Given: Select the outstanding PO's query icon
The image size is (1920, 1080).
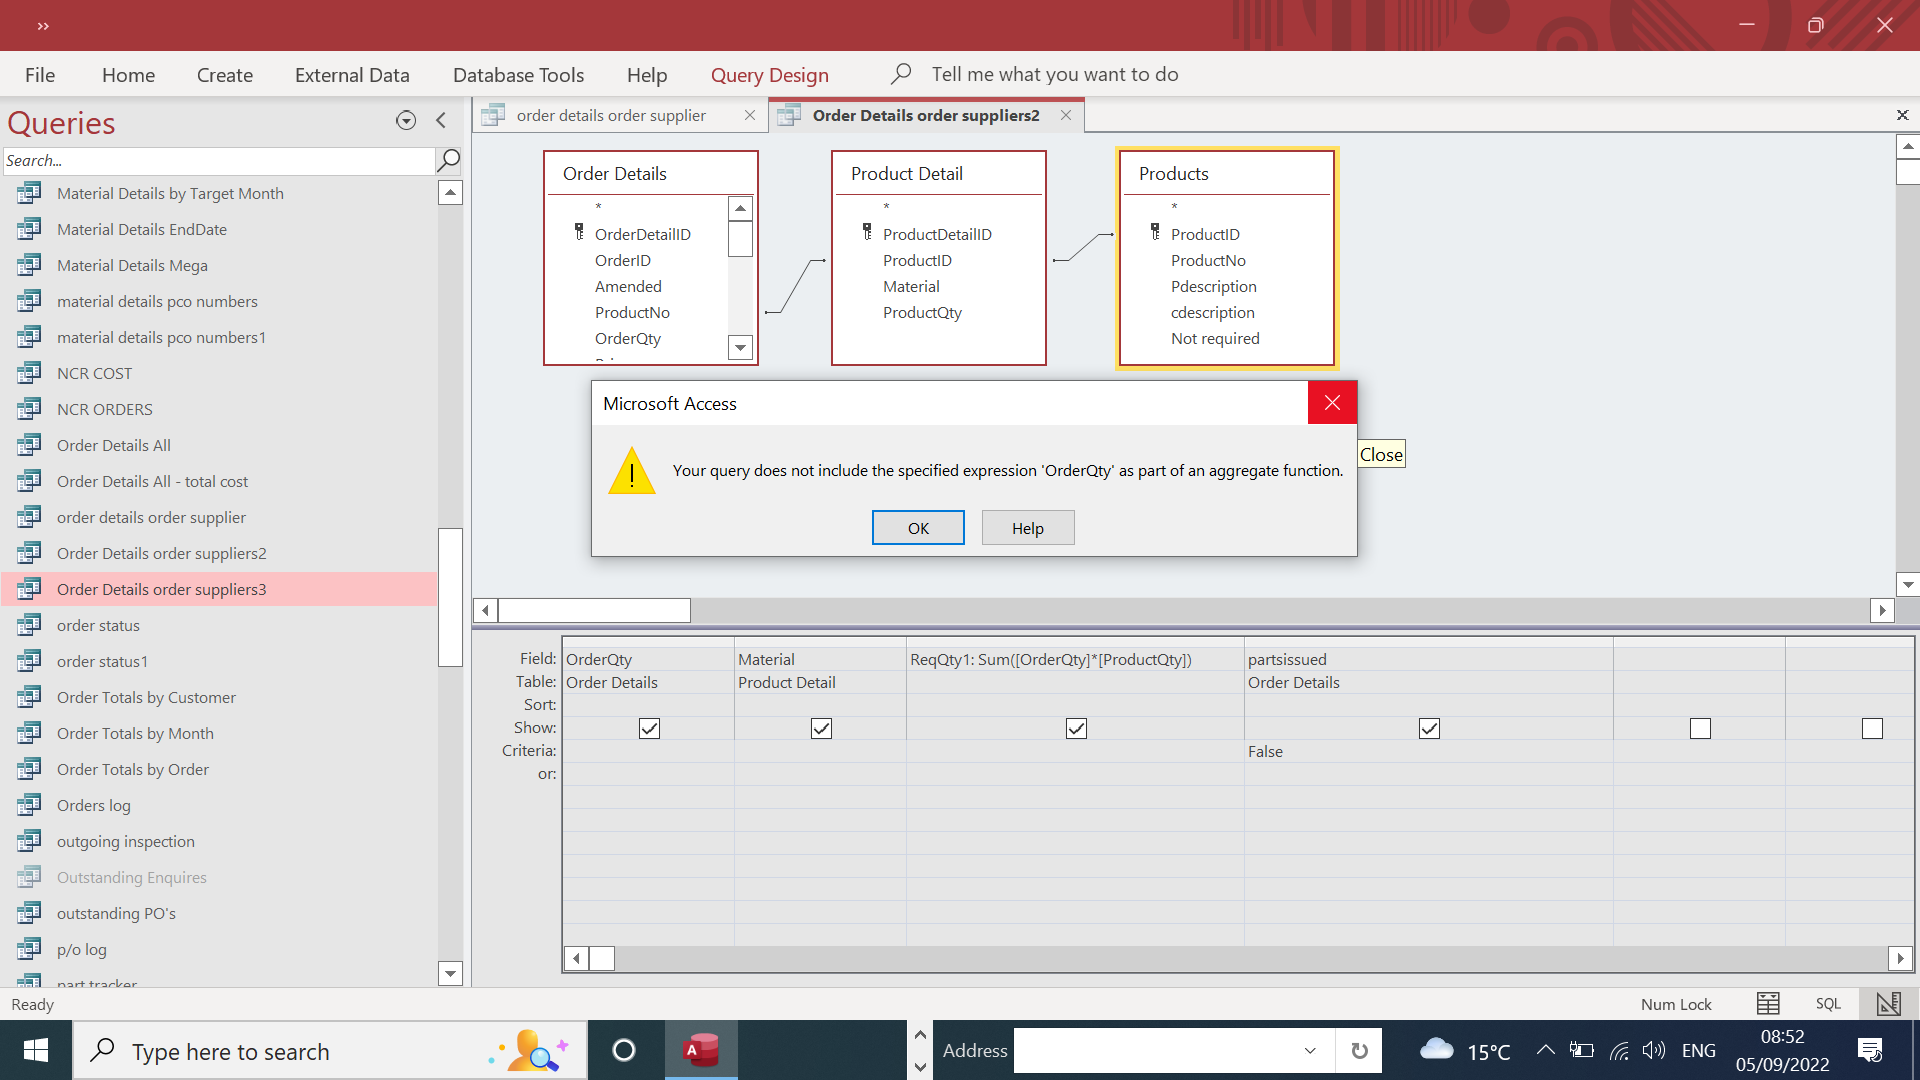Looking at the screenshot, I should tap(29, 913).
